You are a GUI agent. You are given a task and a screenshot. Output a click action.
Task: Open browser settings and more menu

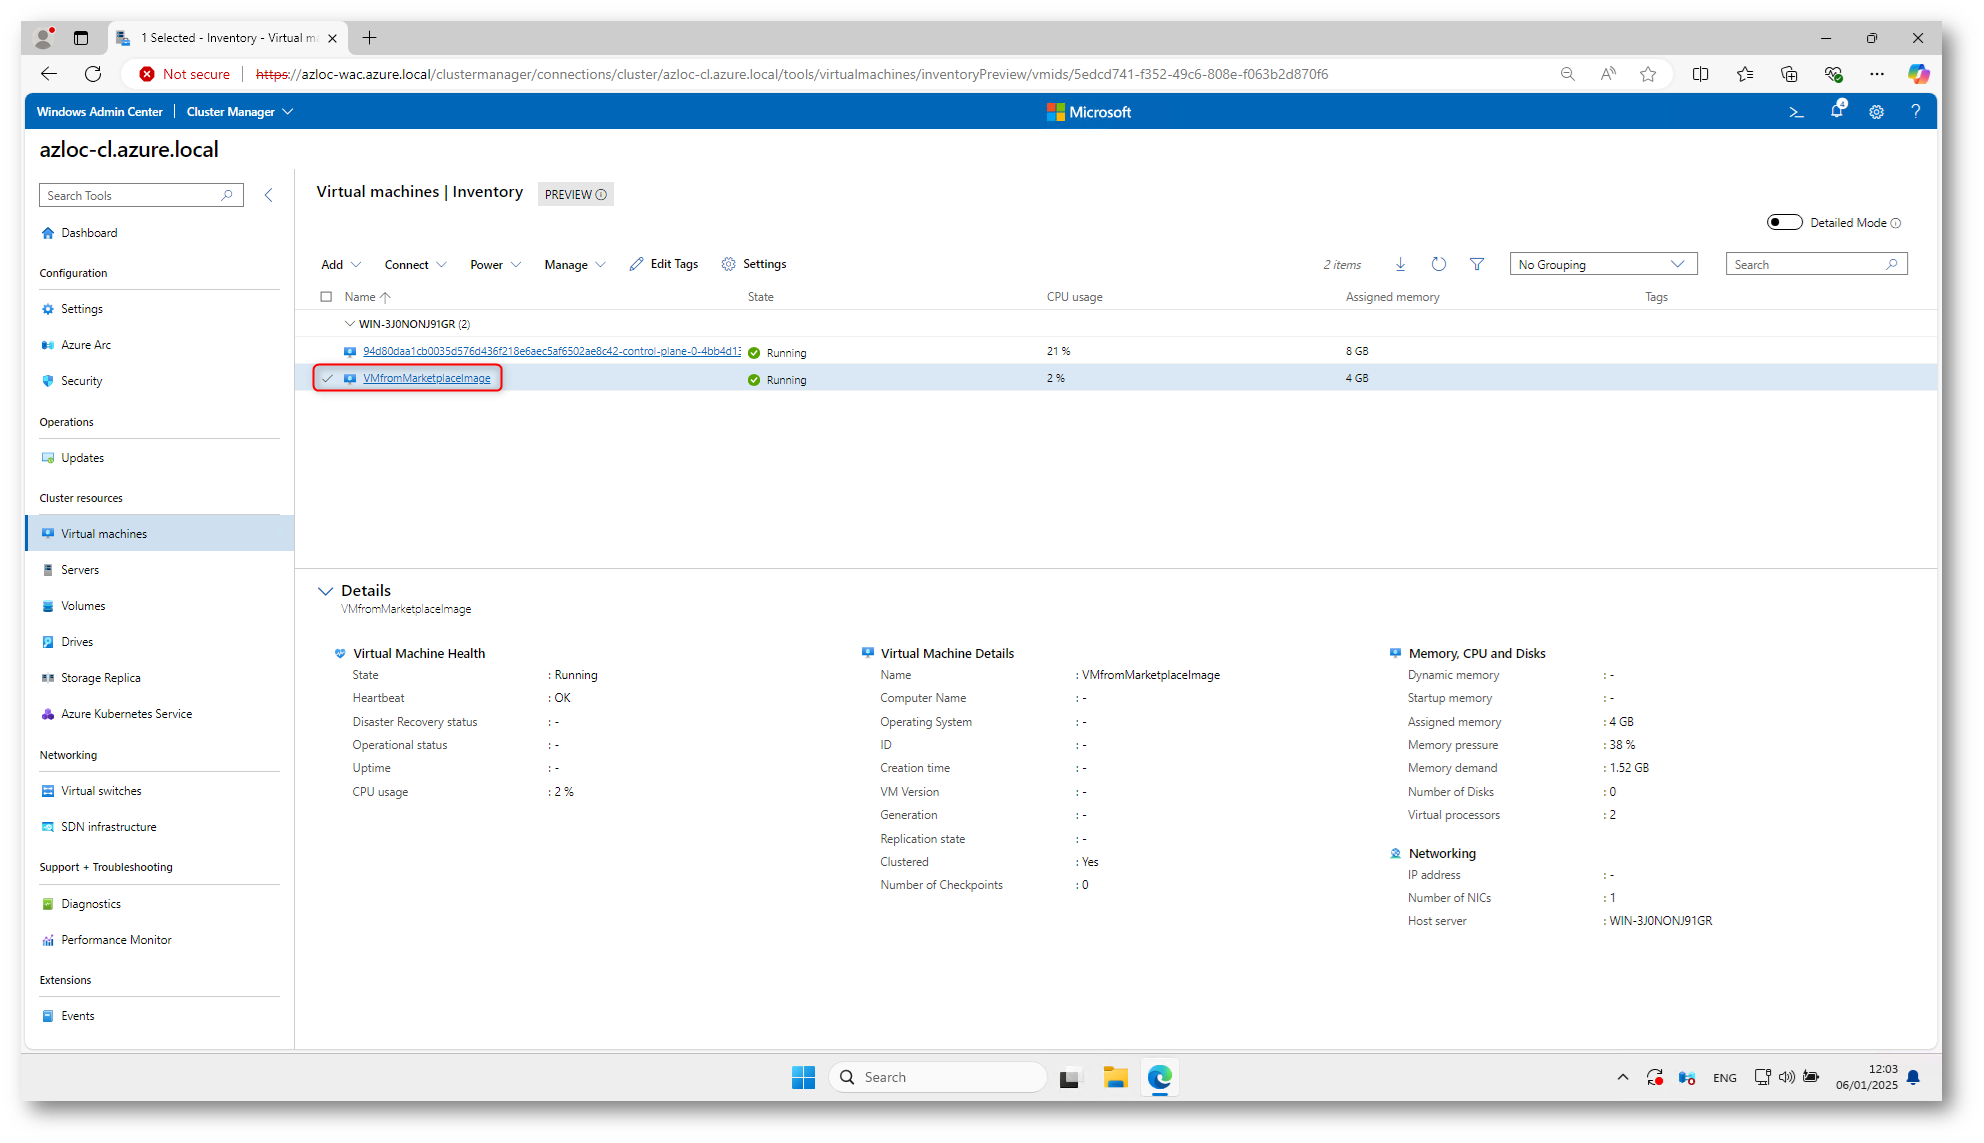point(1876,74)
